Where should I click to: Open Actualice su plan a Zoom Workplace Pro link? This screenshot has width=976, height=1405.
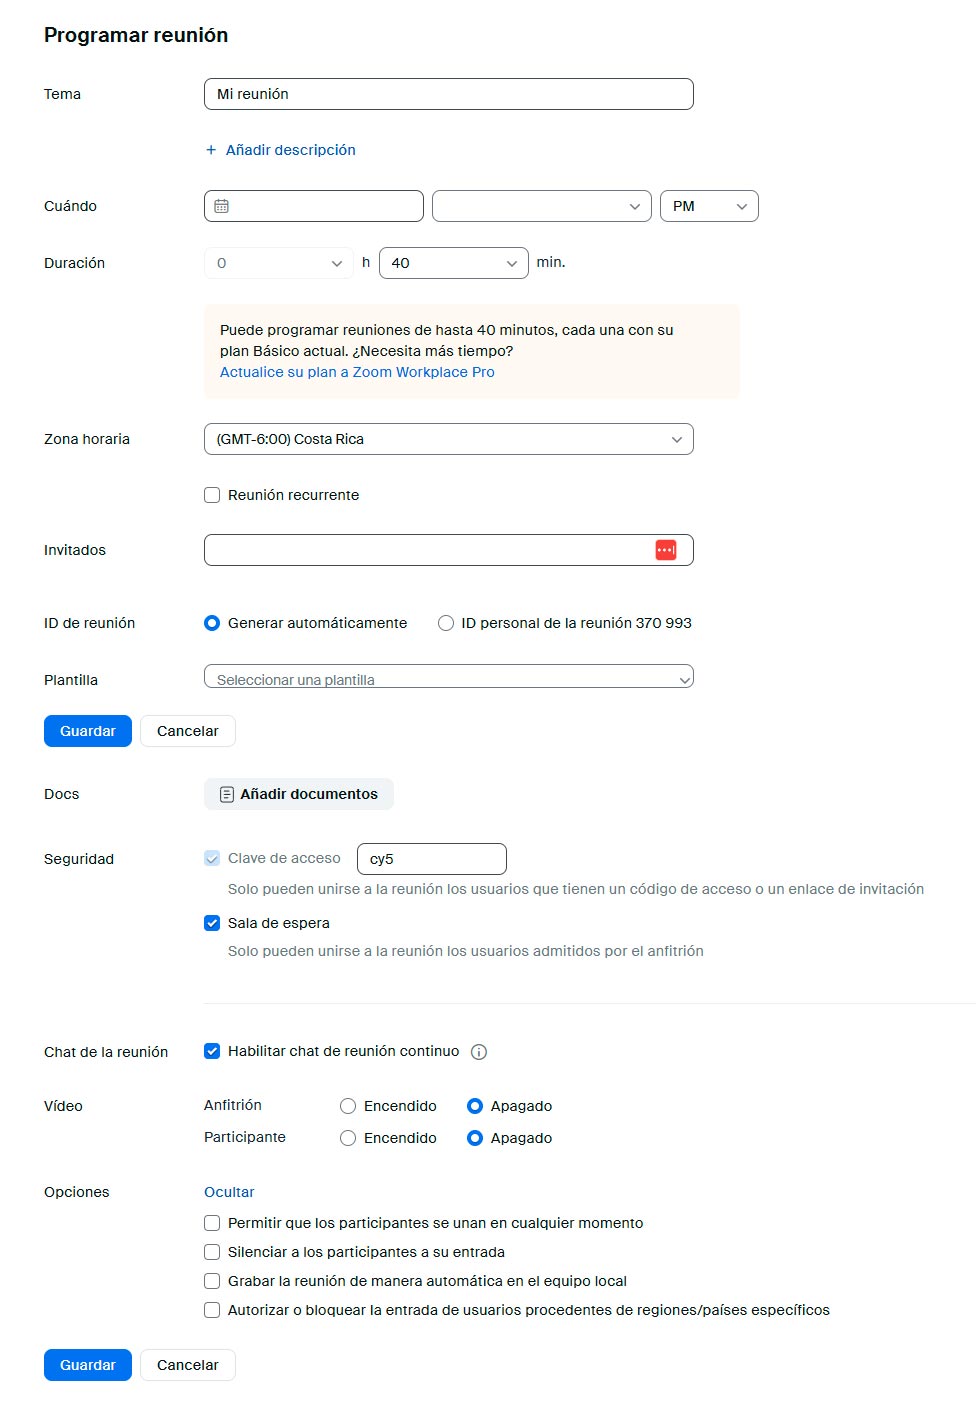click(357, 372)
